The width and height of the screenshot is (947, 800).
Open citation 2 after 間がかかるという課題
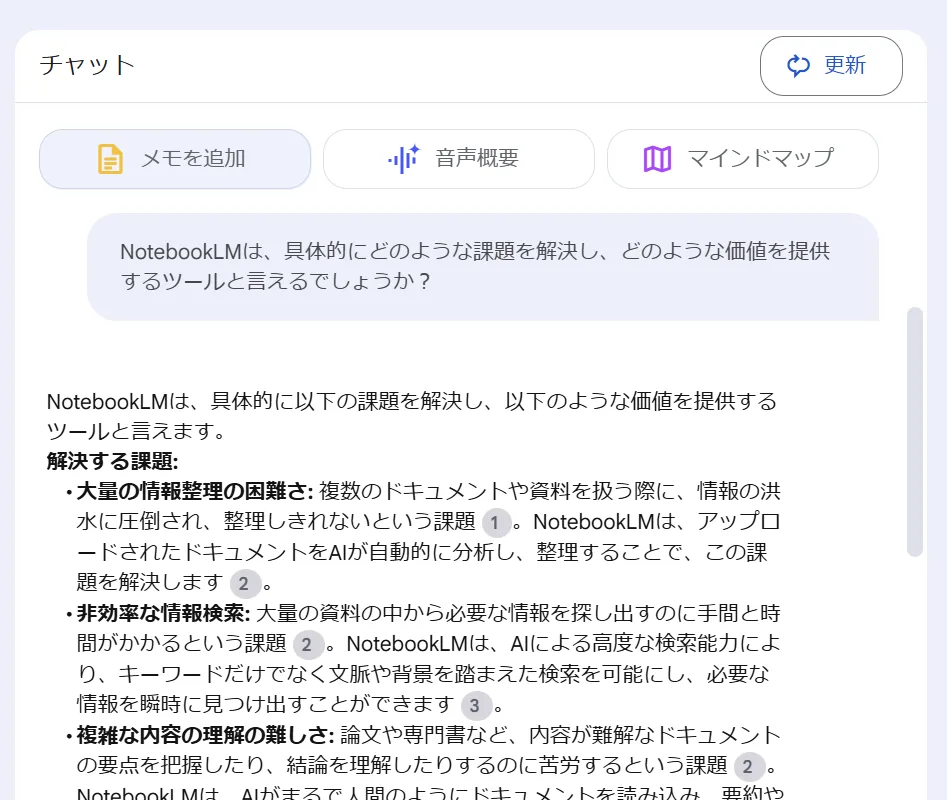(307, 645)
